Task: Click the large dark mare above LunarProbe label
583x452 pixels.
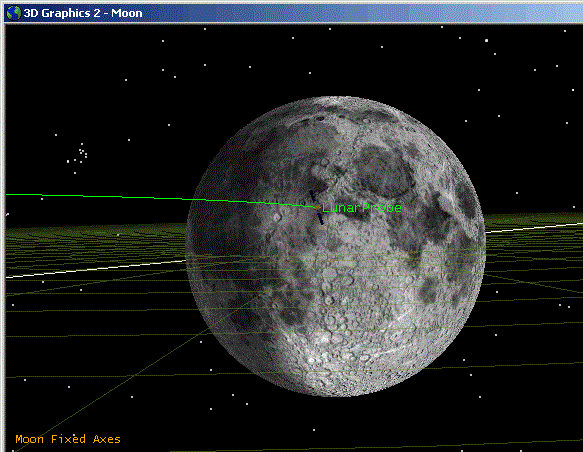Action: [x=383, y=170]
